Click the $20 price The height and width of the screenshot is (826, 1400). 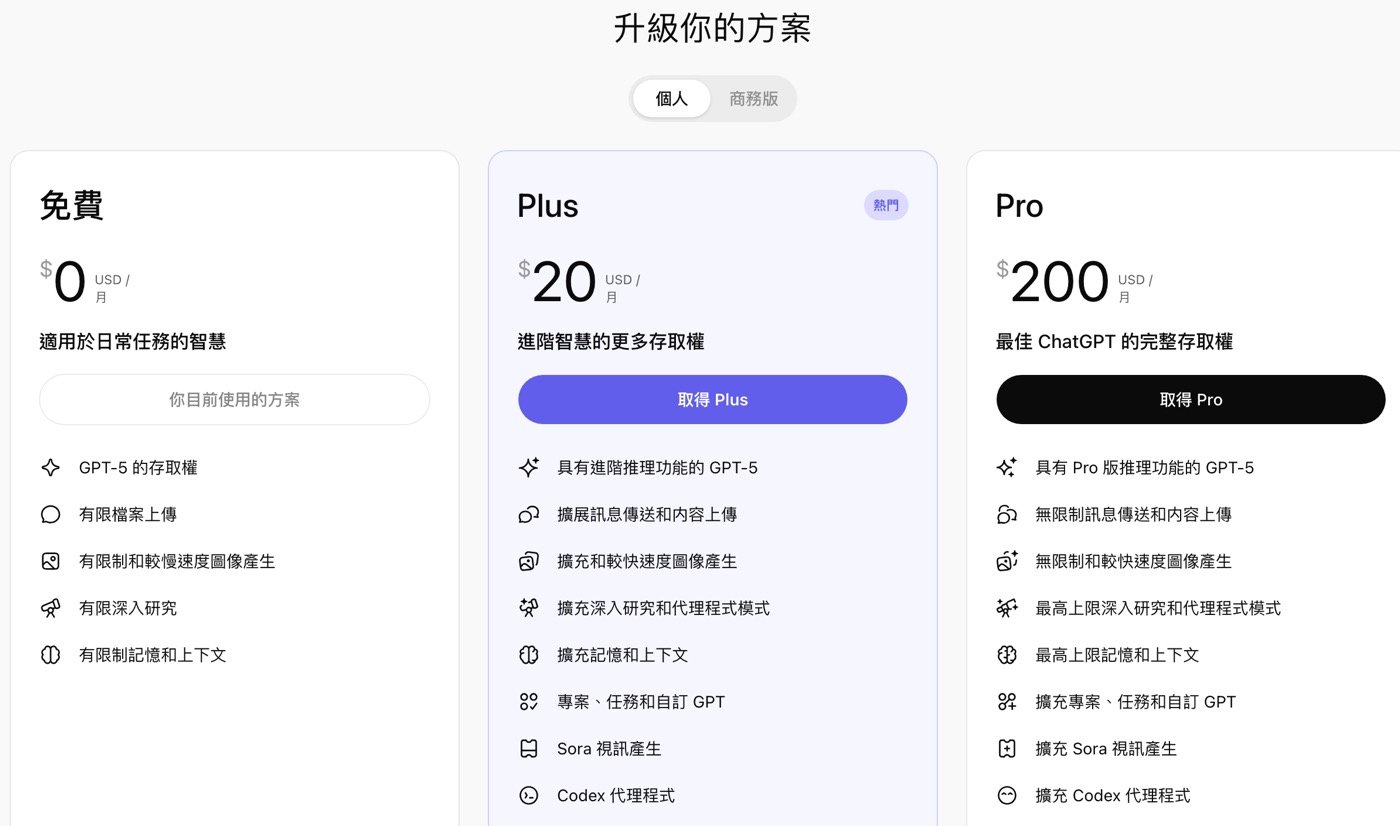[x=557, y=282]
